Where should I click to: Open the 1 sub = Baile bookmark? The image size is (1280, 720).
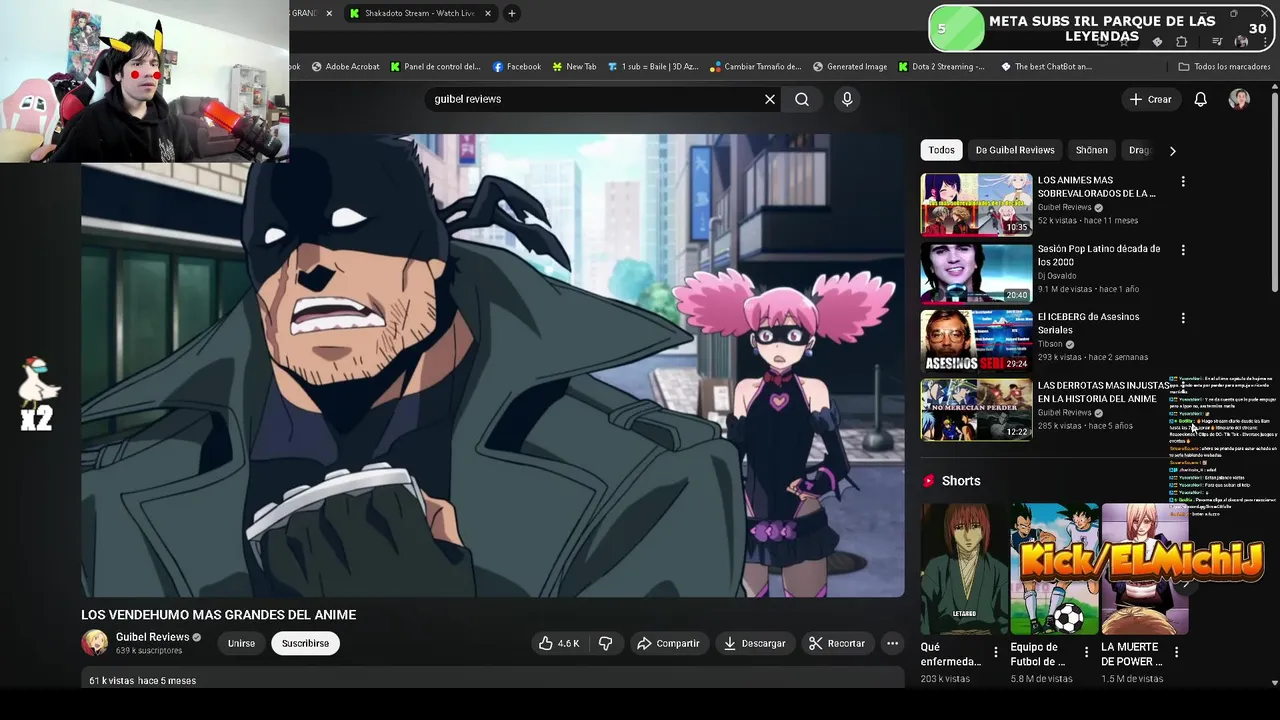coord(652,67)
